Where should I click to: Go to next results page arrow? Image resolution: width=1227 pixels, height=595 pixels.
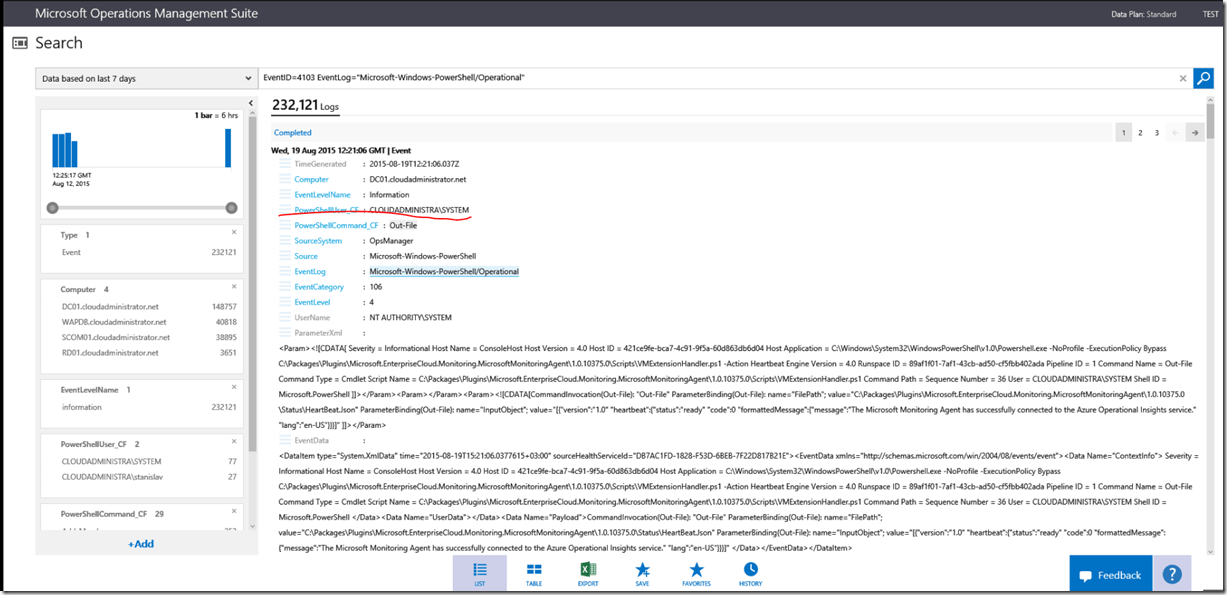1193,132
